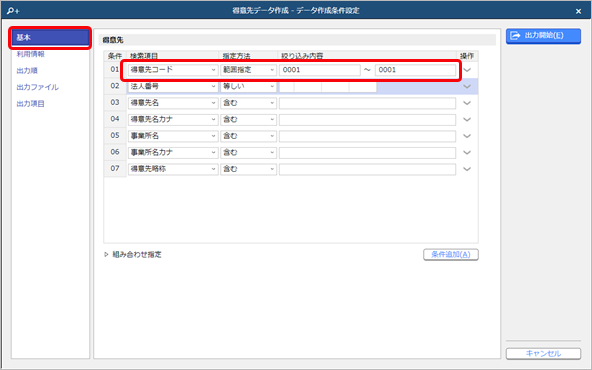Viewport: 592px width, 370px height.
Task: Switch to 出力項目 section
Action: pos(31,104)
